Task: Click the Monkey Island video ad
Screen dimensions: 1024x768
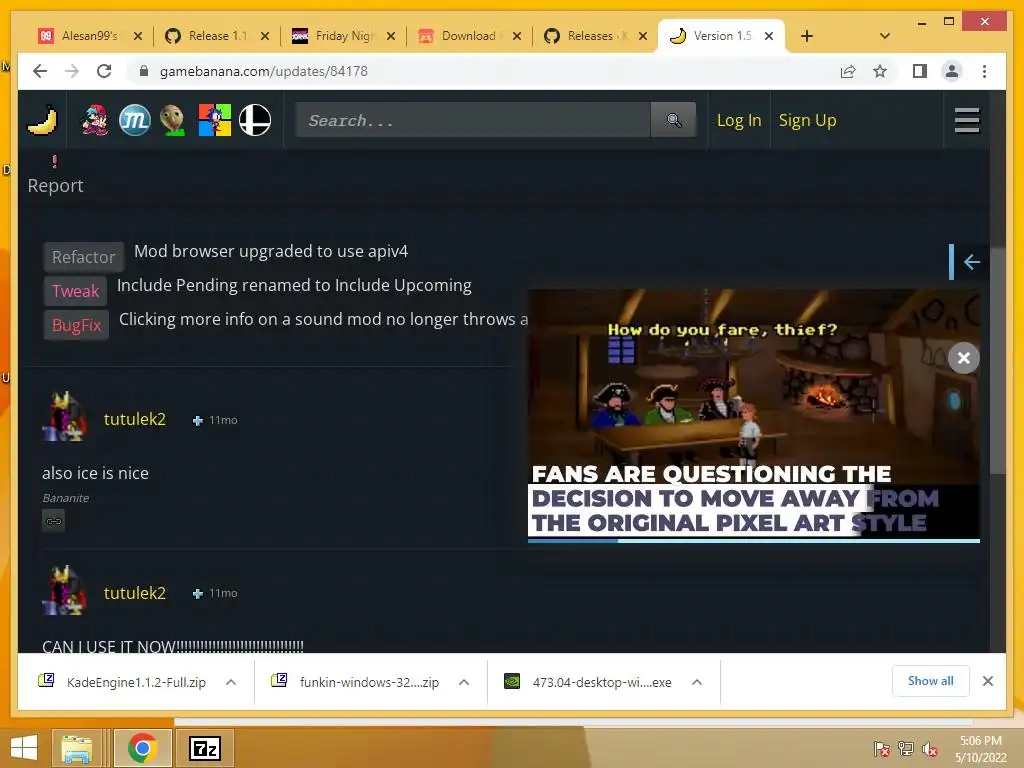Action: (754, 414)
